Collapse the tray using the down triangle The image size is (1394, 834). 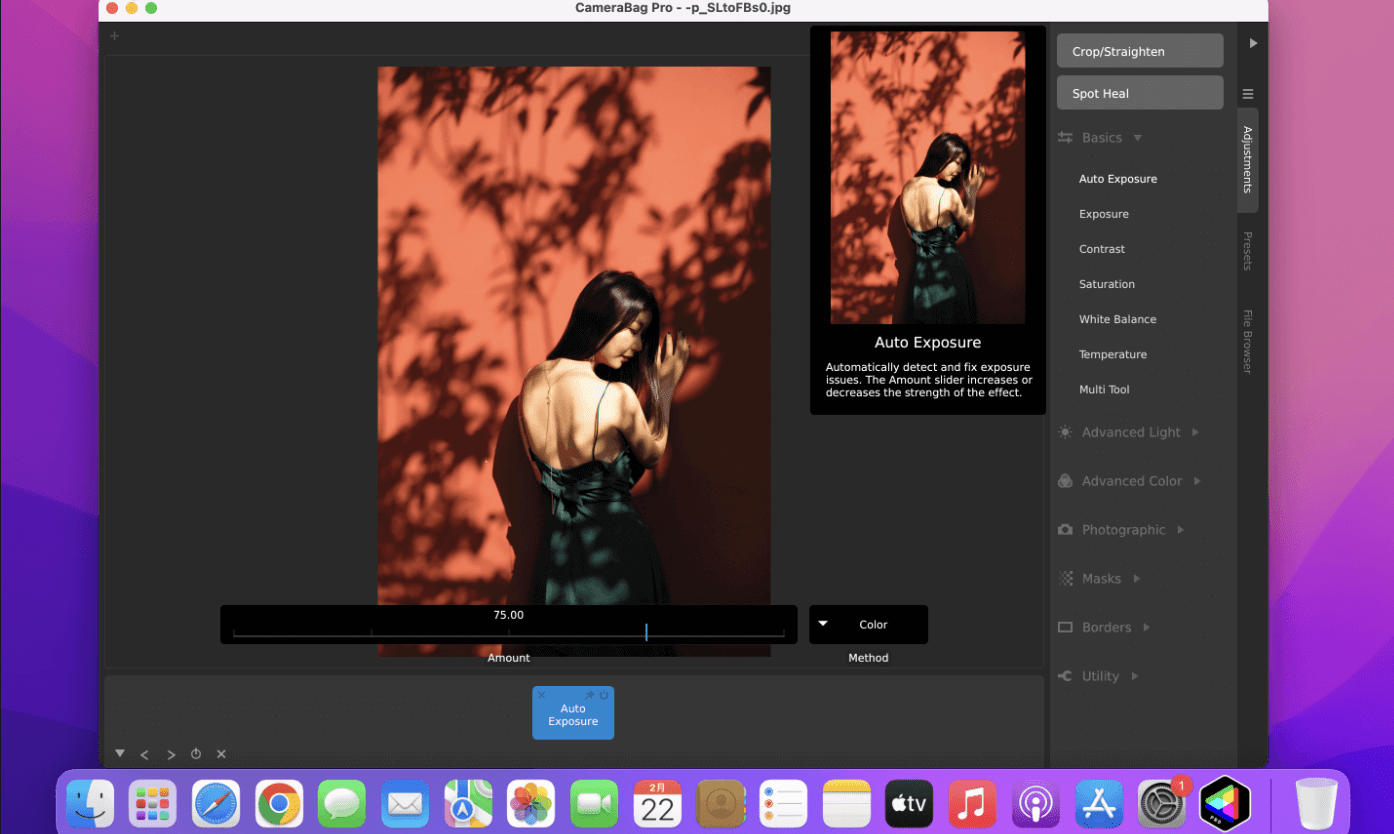pos(119,753)
